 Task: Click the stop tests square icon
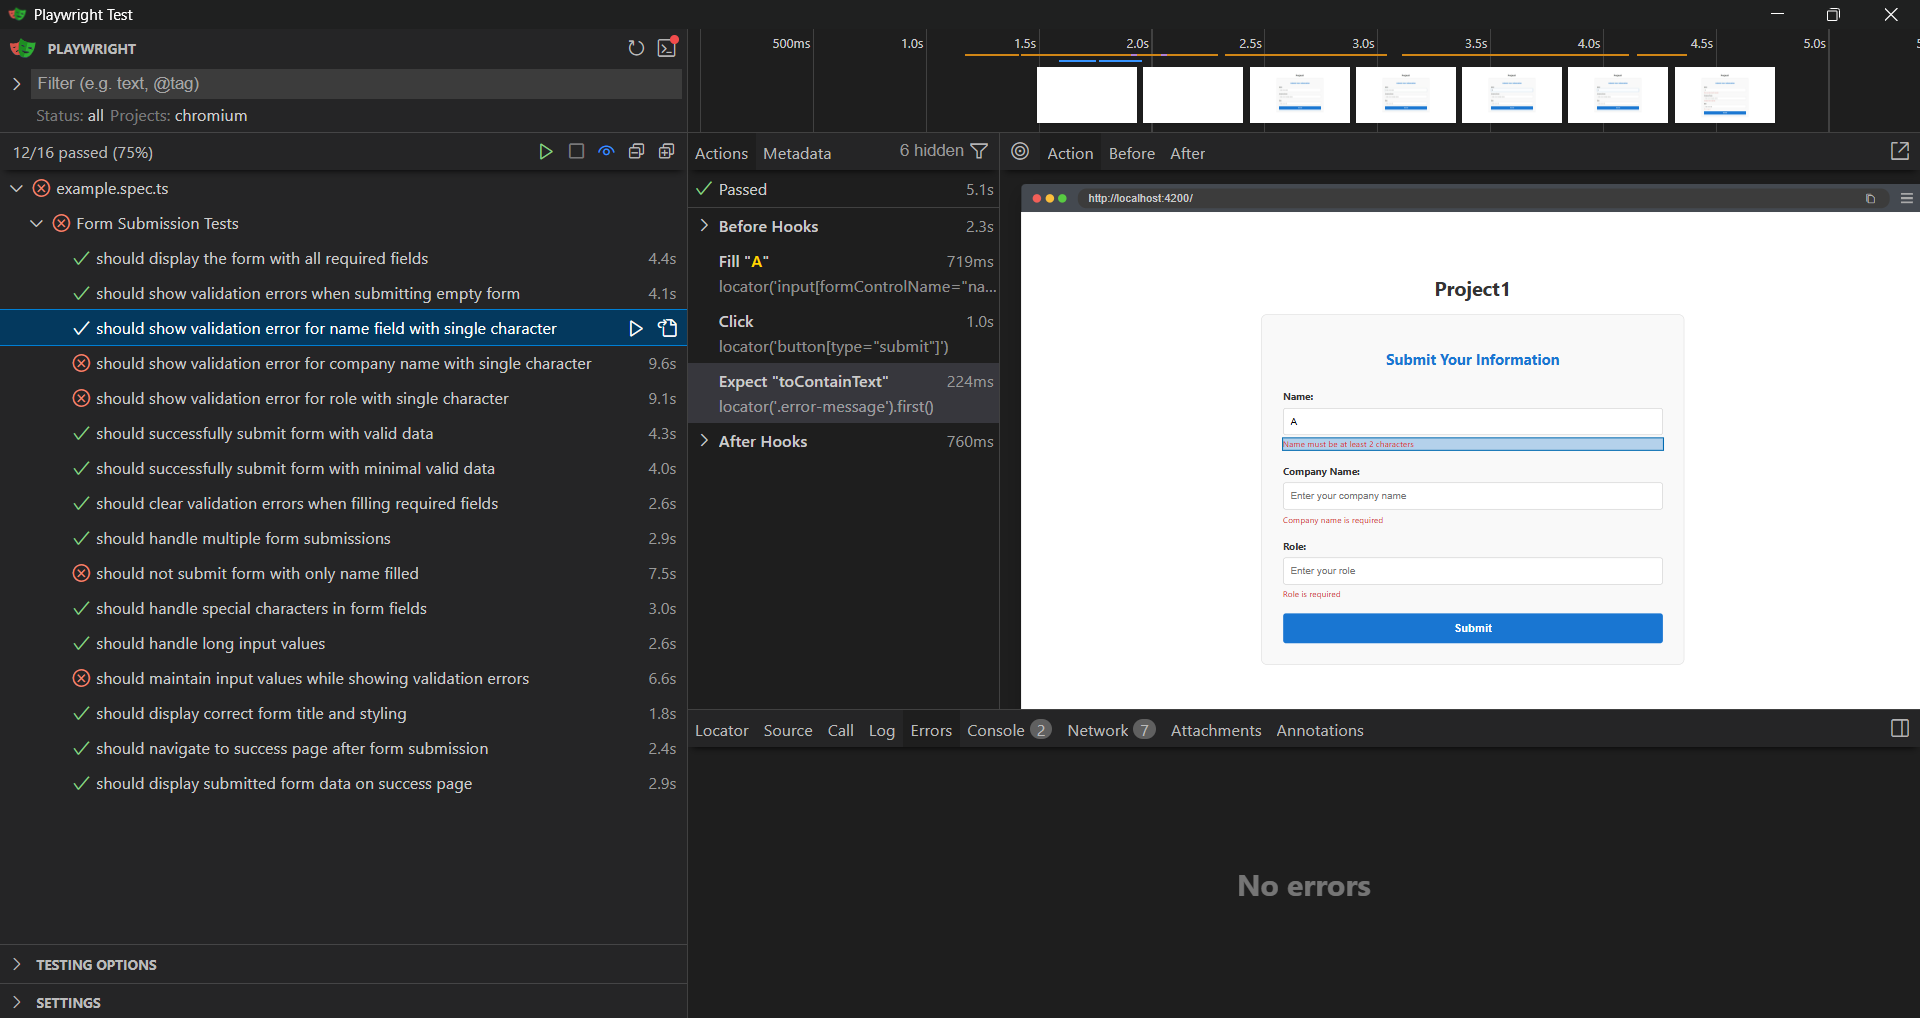pyautogui.click(x=576, y=152)
